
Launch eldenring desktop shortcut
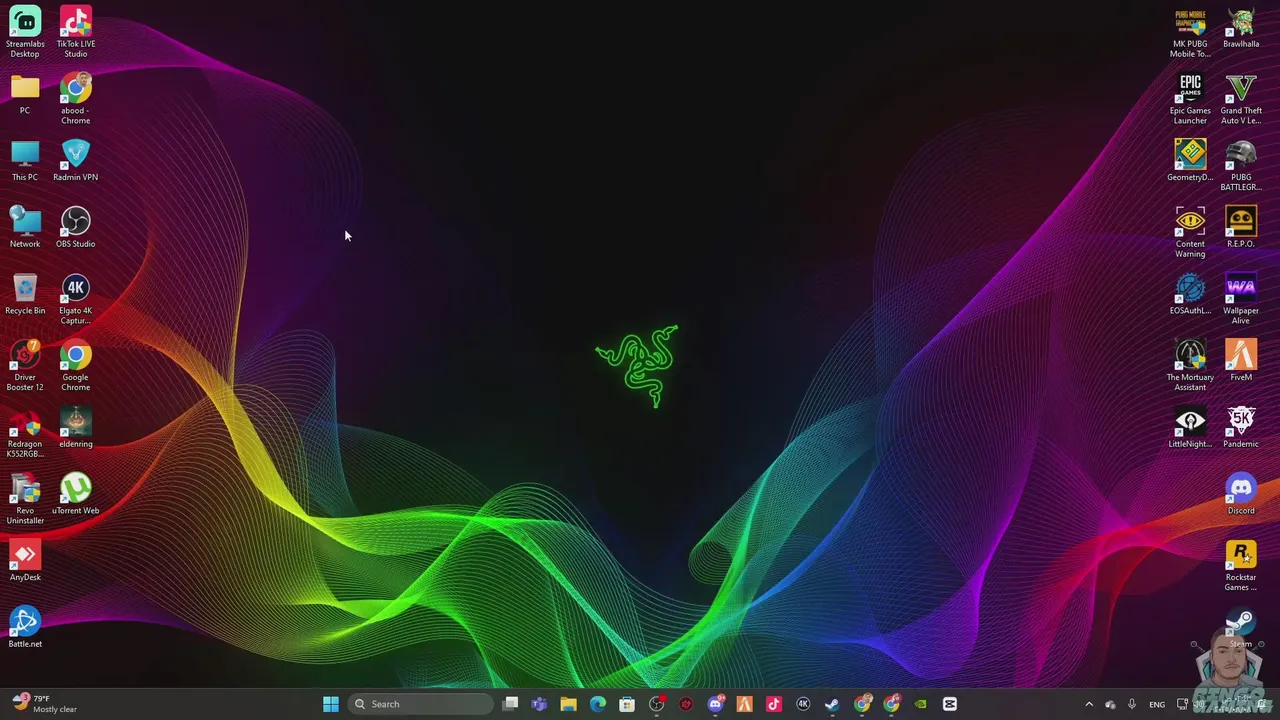coord(76,428)
